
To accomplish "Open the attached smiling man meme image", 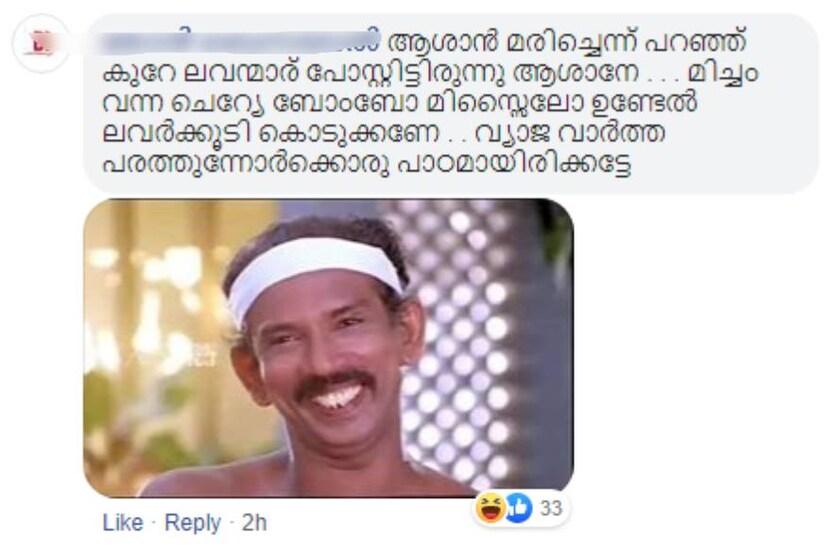I will pyautogui.click(x=328, y=348).
